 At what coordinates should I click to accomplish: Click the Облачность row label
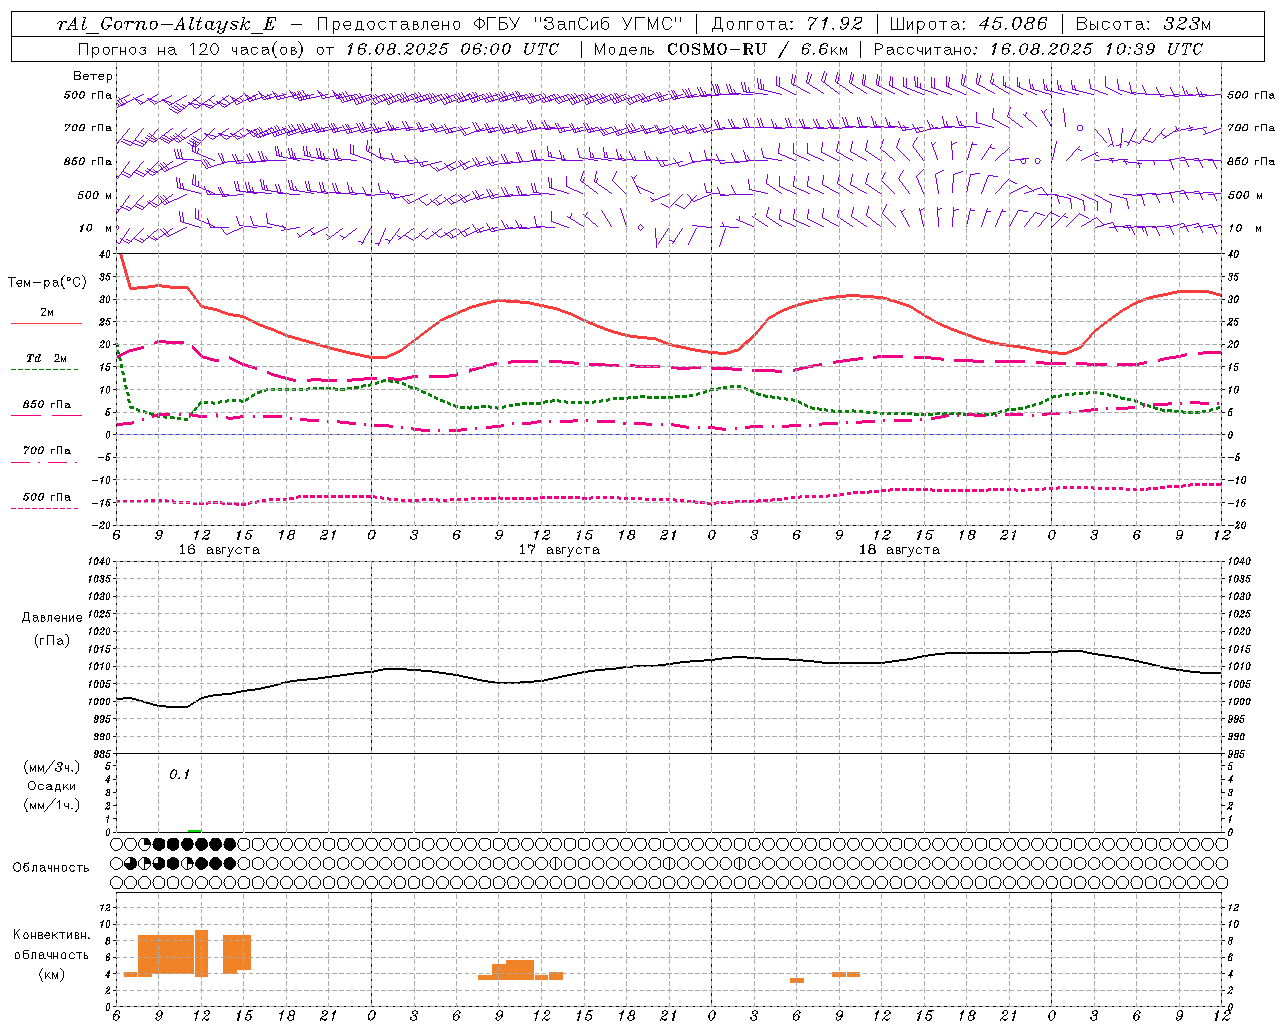[50, 867]
